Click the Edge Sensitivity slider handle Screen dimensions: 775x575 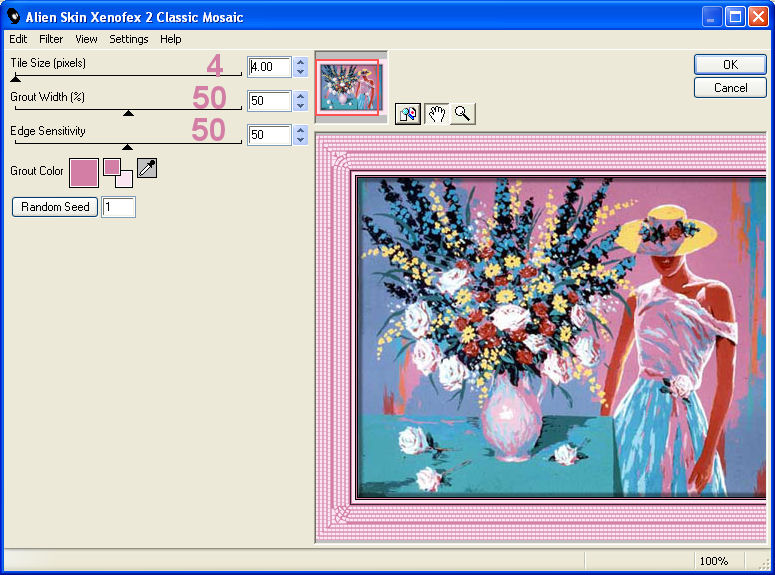tap(128, 147)
